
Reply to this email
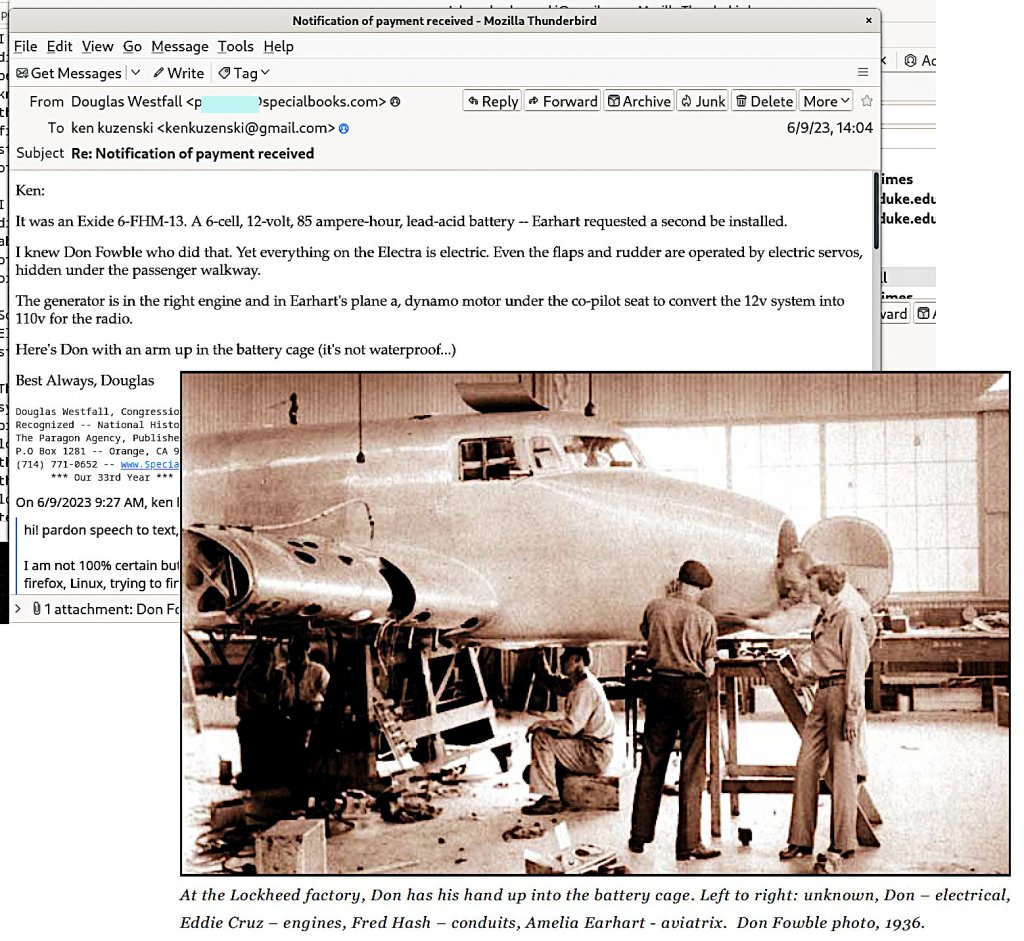click(491, 101)
